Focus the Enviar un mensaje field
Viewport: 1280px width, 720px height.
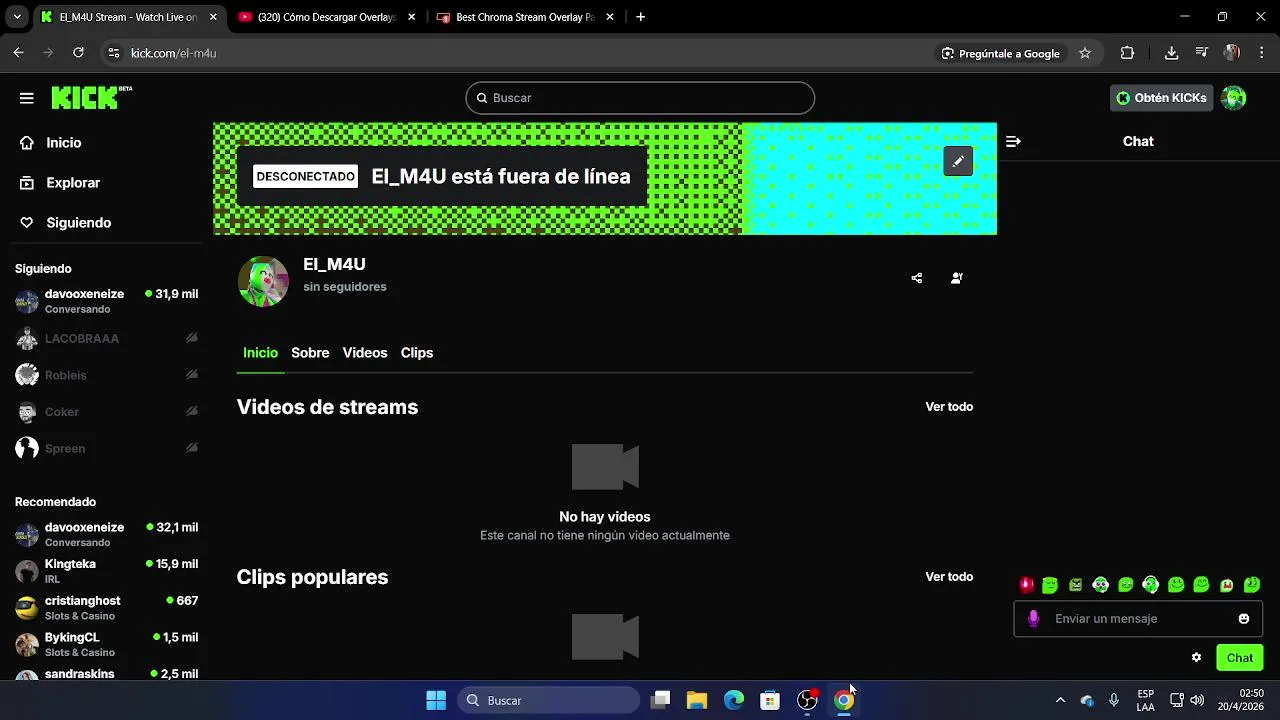[1138, 619]
